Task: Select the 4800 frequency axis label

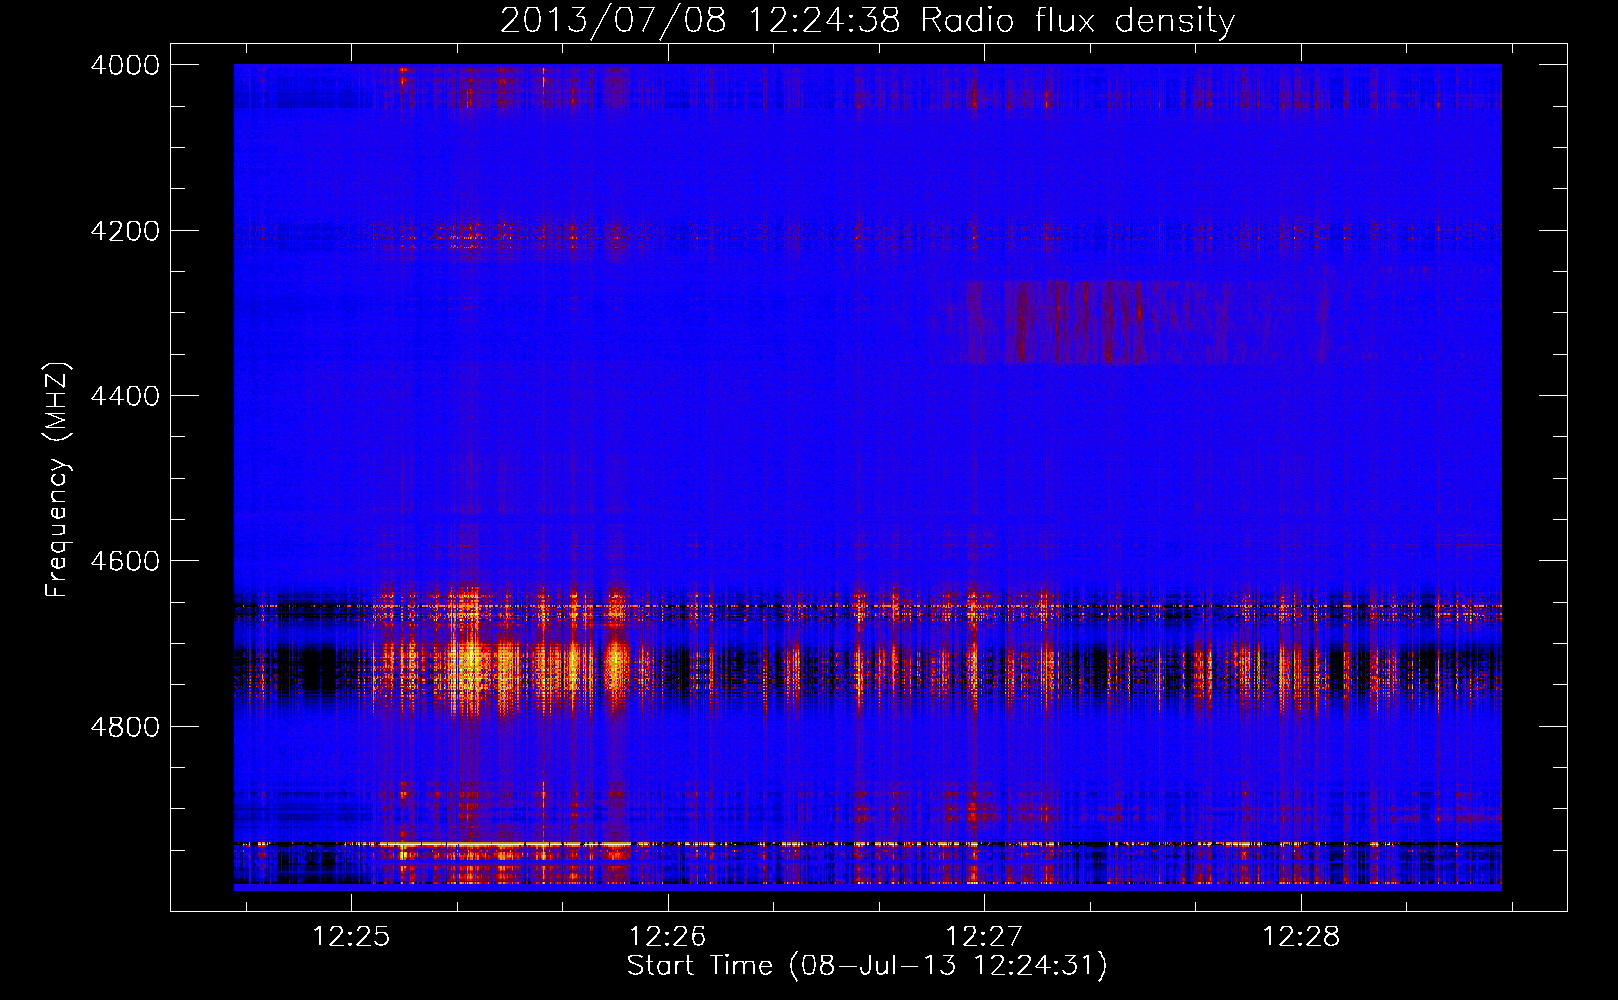Action: coord(125,727)
